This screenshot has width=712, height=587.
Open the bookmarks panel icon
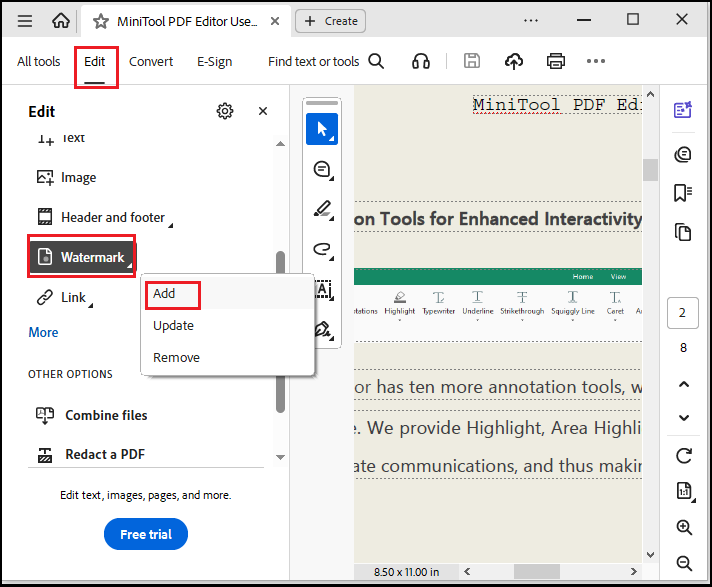click(x=682, y=193)
